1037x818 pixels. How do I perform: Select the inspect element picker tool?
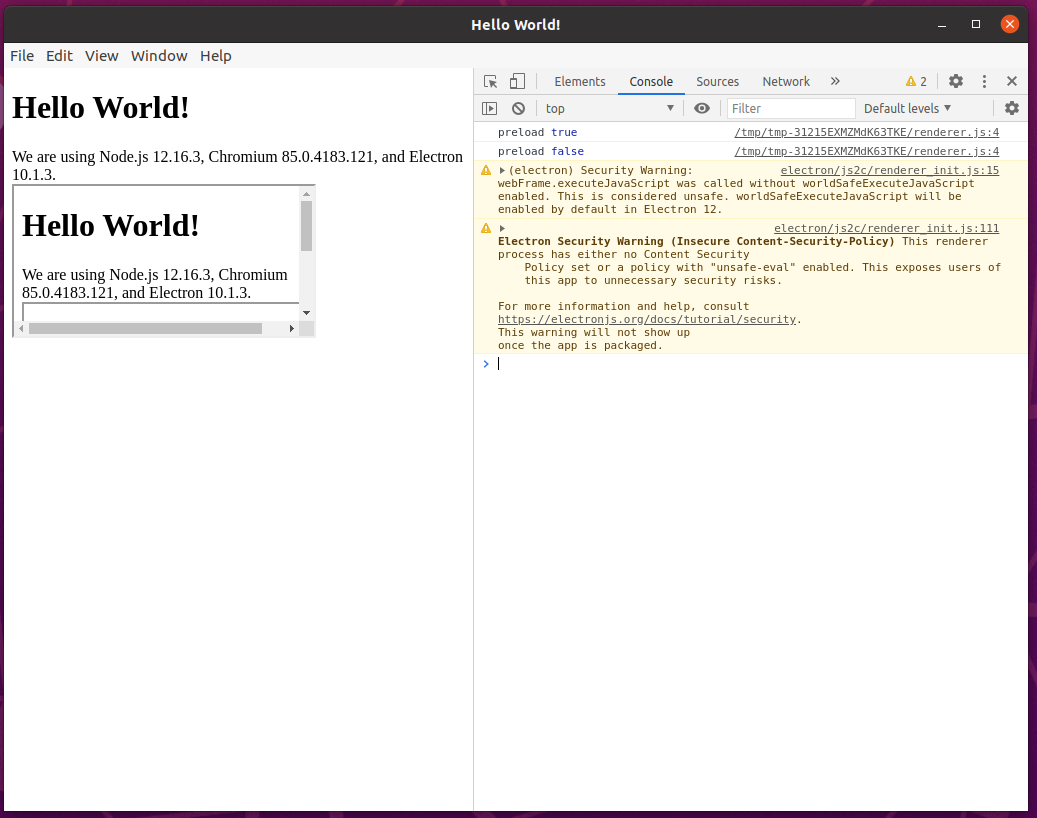[x=489, y=81]
